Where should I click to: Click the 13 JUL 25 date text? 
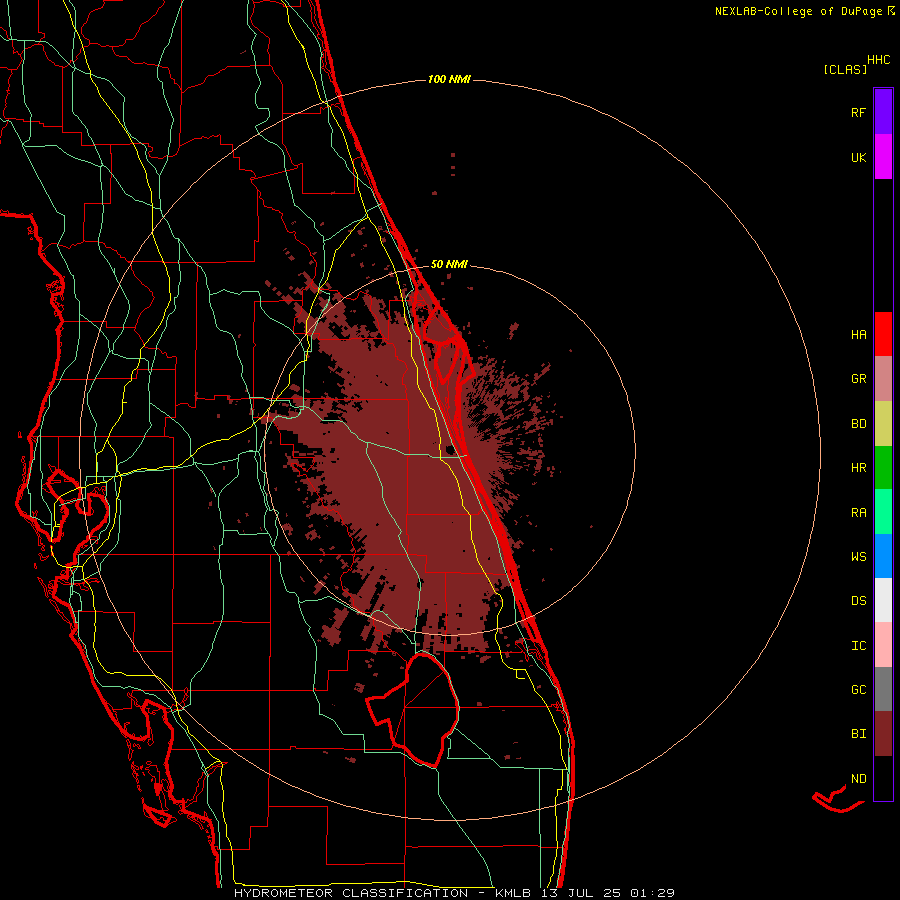pos(581,893)
